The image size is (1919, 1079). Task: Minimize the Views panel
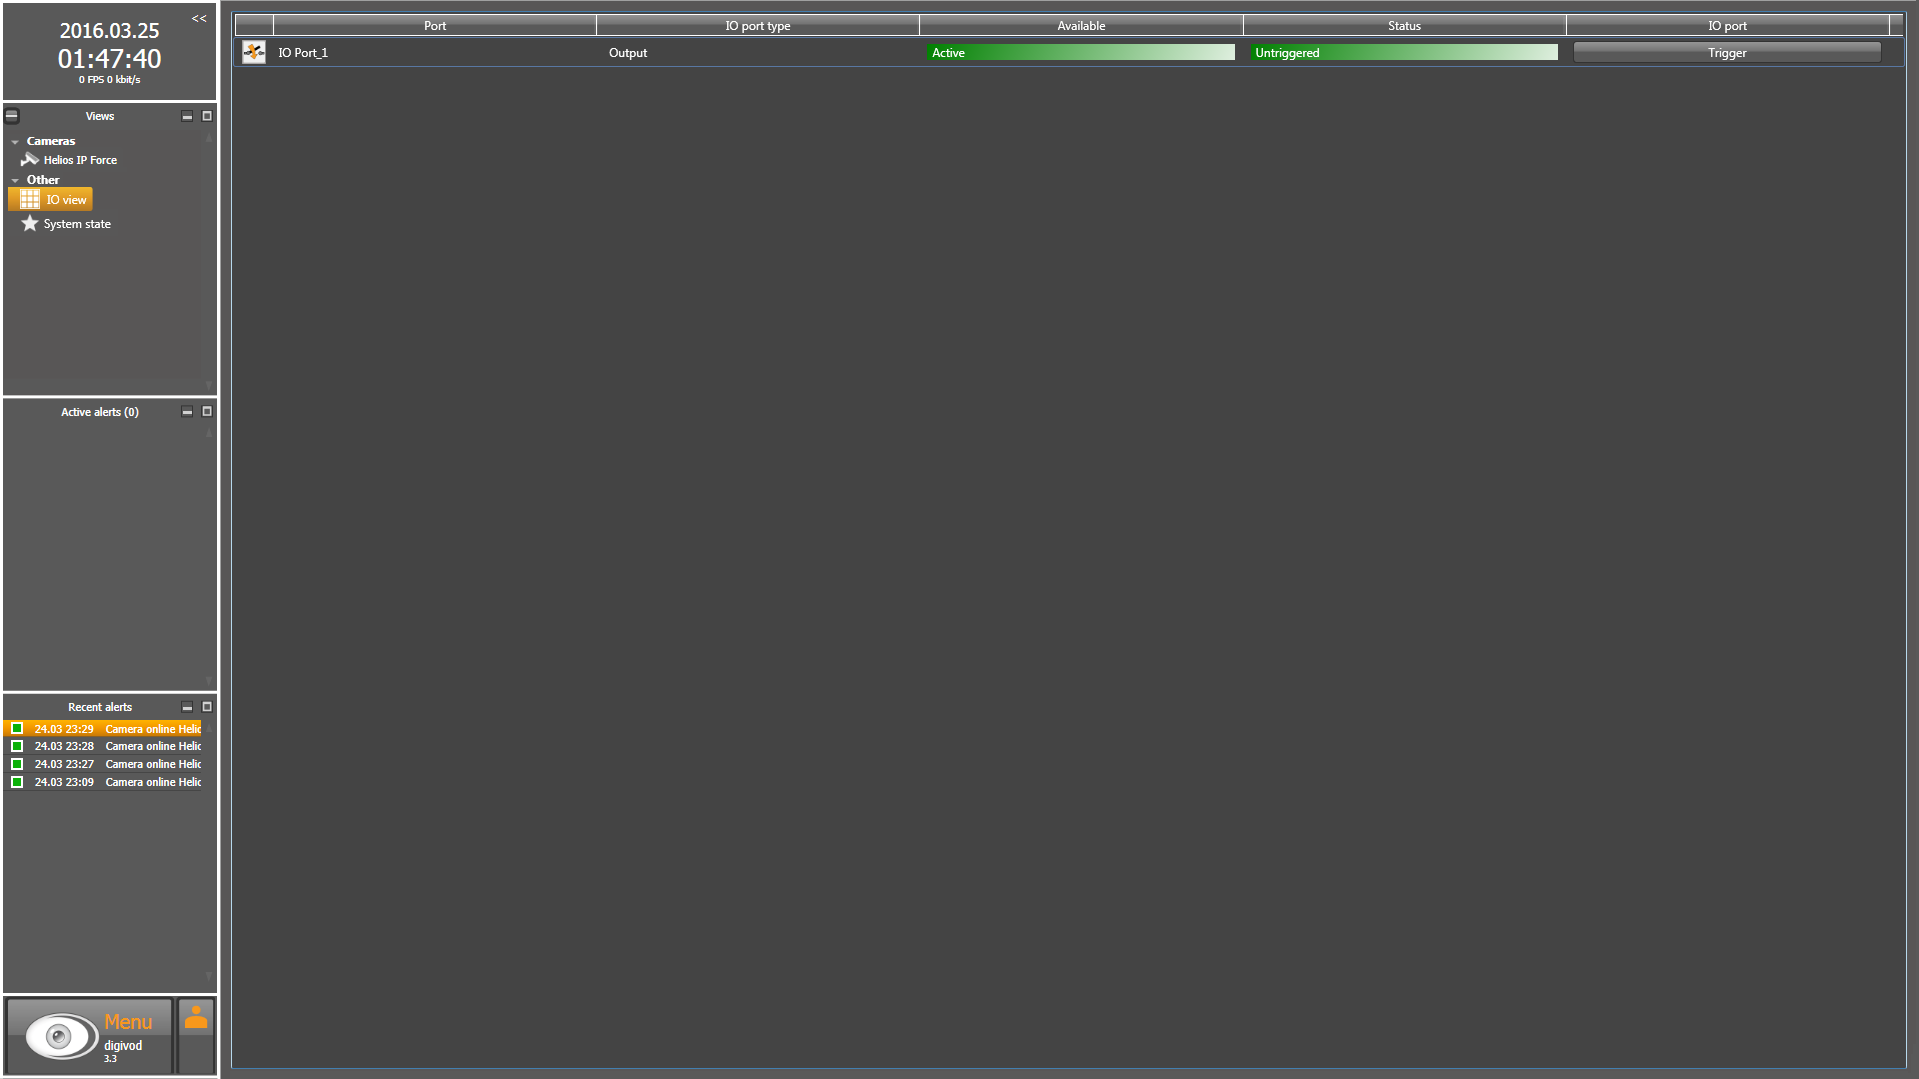(187, 117)
